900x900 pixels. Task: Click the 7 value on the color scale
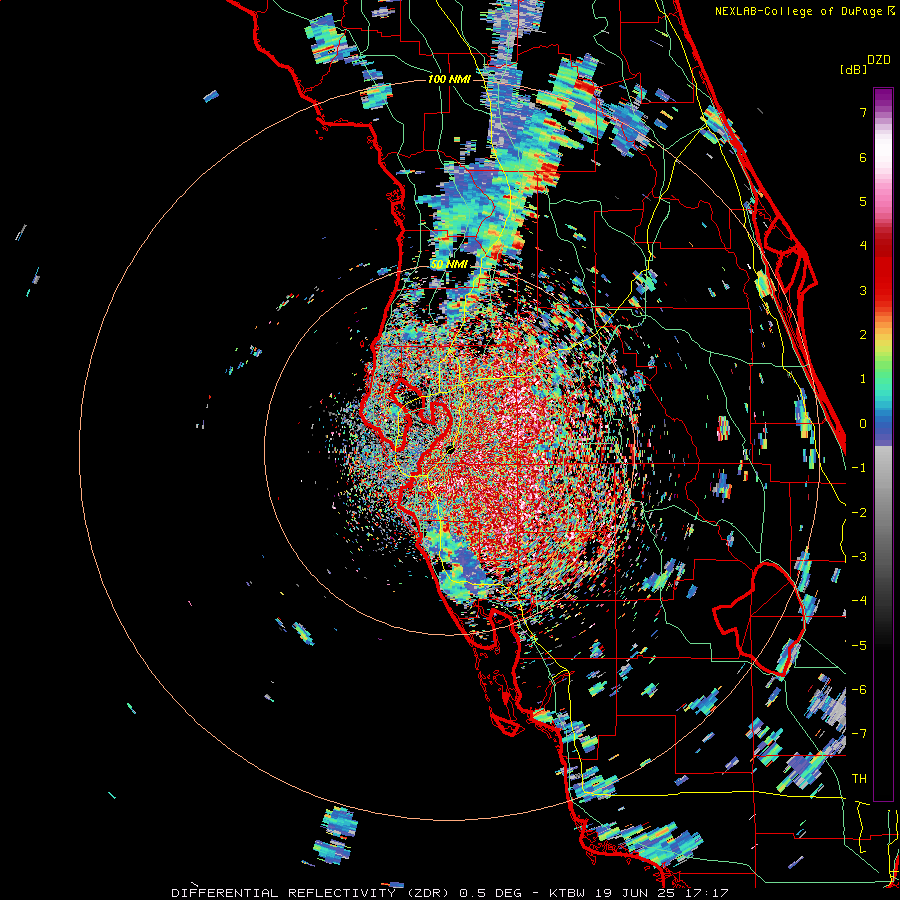863,112
